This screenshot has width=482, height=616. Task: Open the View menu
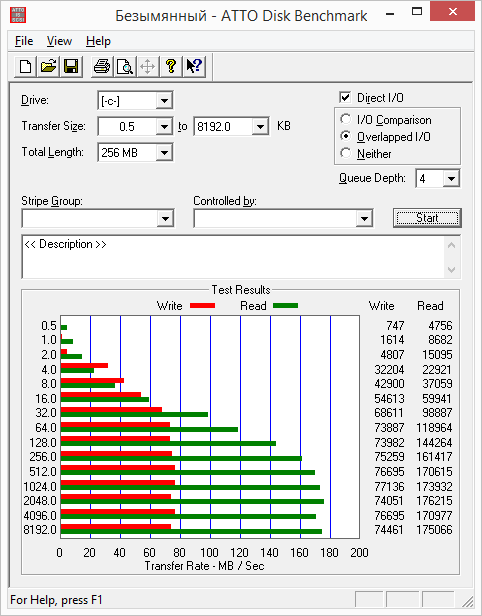coord(59,41)
